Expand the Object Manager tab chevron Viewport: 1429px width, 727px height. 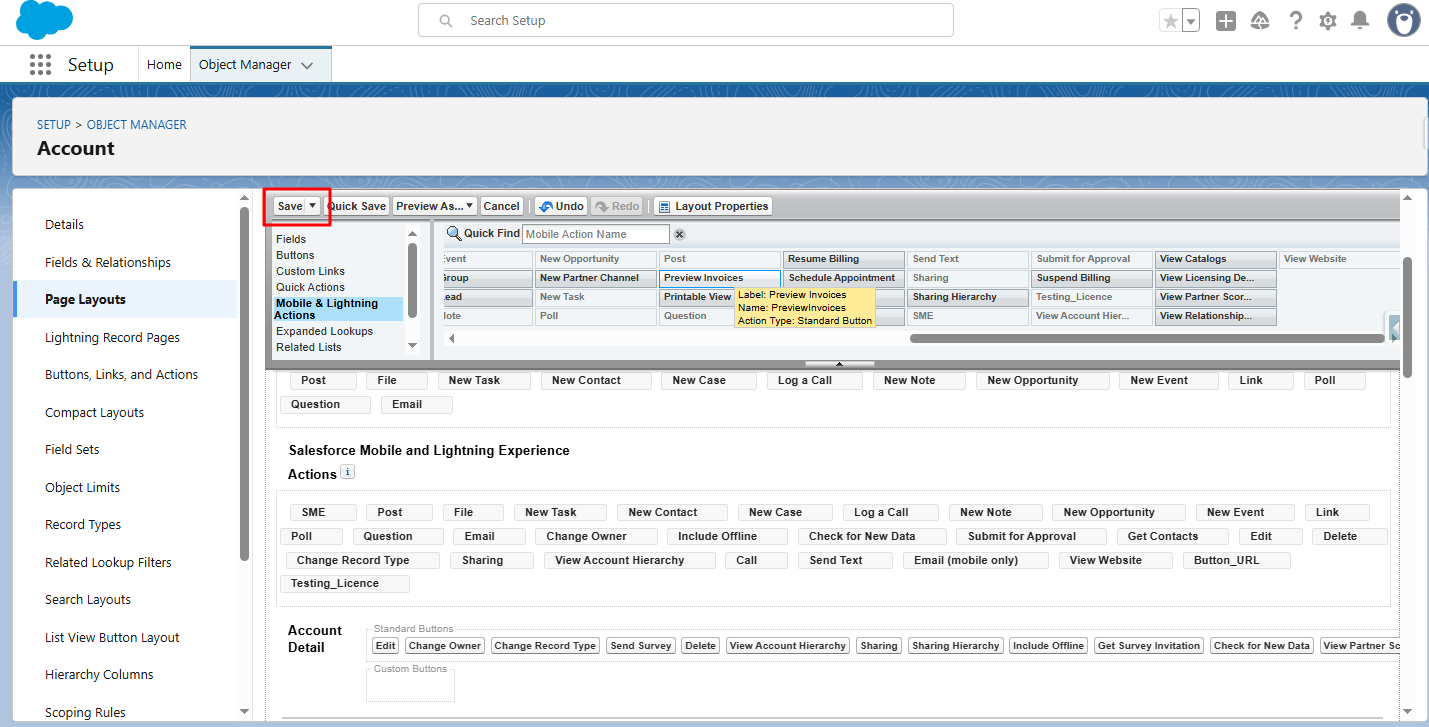pos(307,65)
